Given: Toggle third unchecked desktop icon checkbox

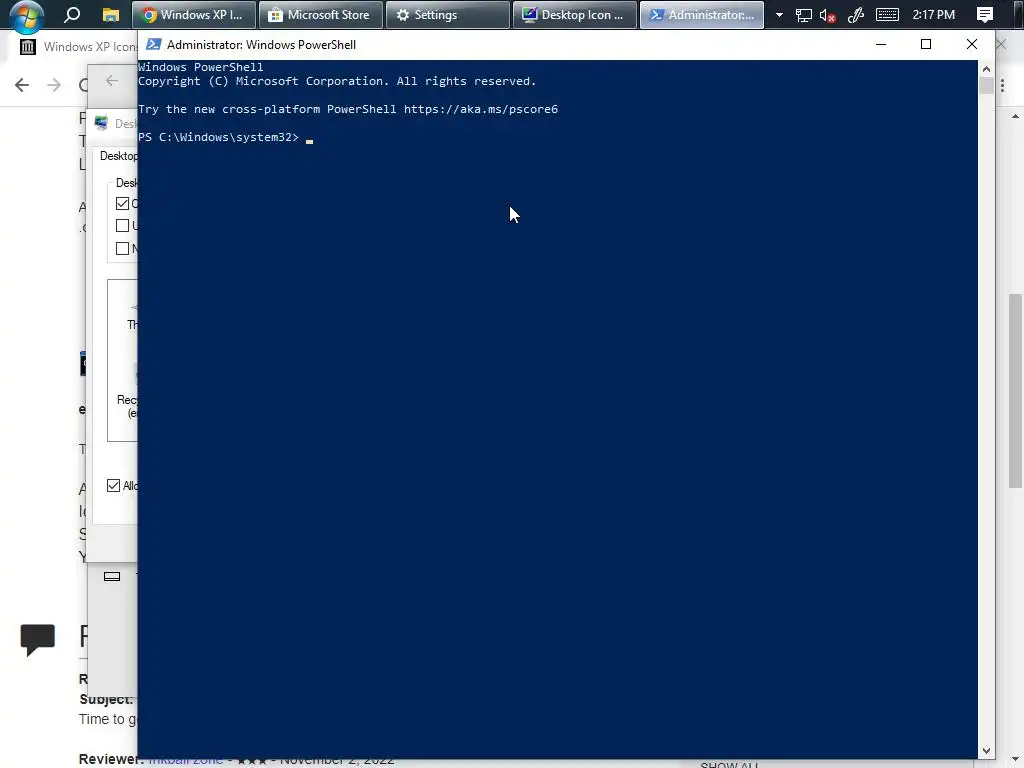Looking at the screenshot, I should 122,249.
